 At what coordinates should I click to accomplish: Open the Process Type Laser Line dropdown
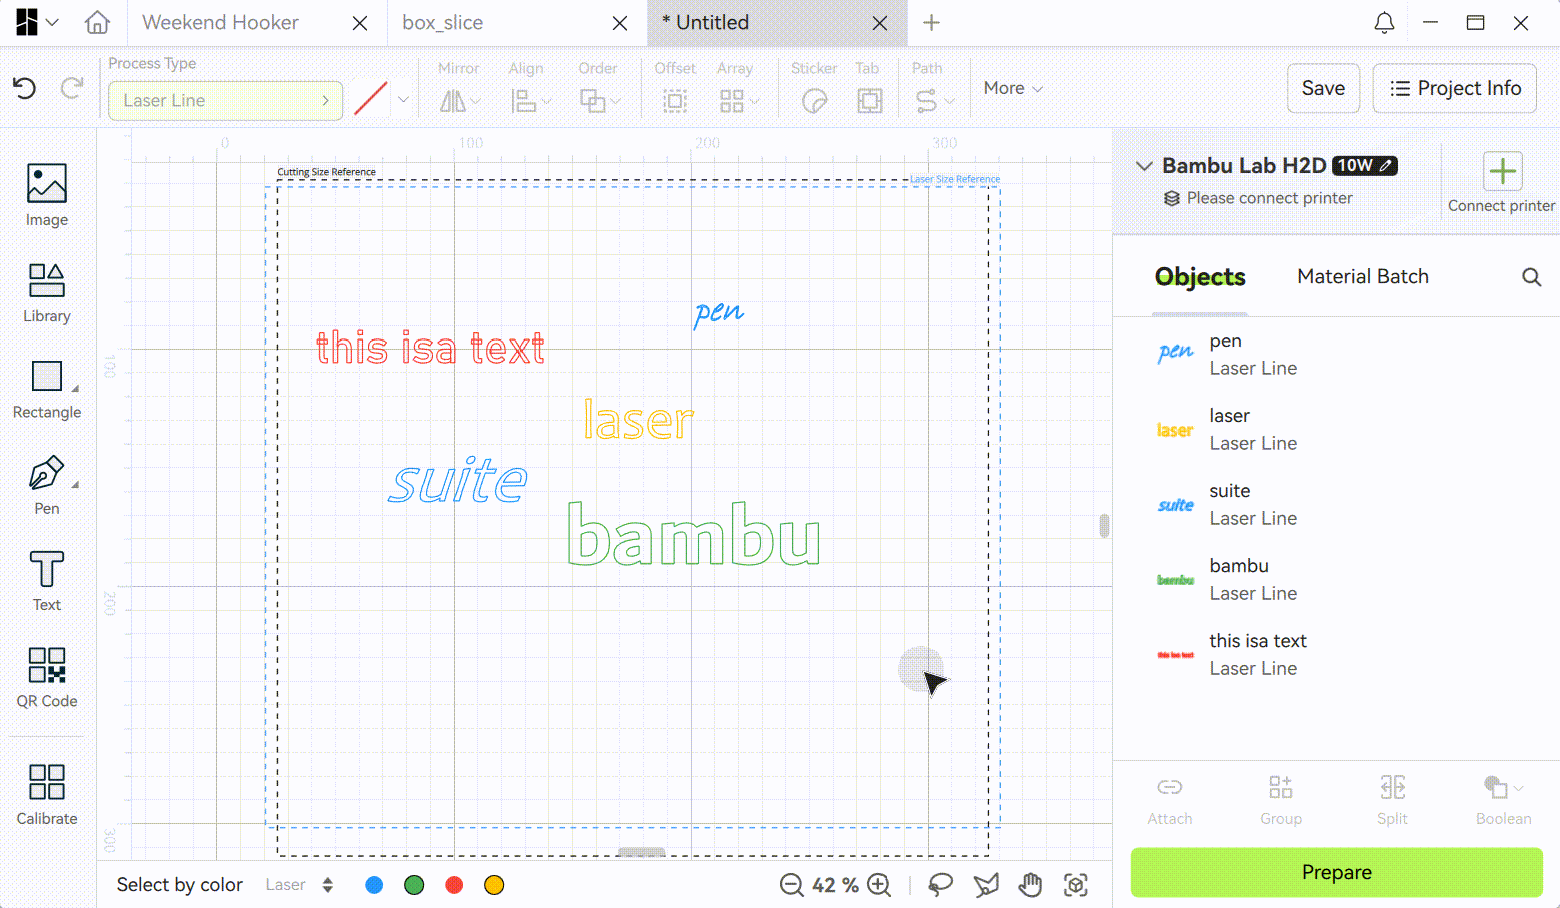[x=225, y=100]
